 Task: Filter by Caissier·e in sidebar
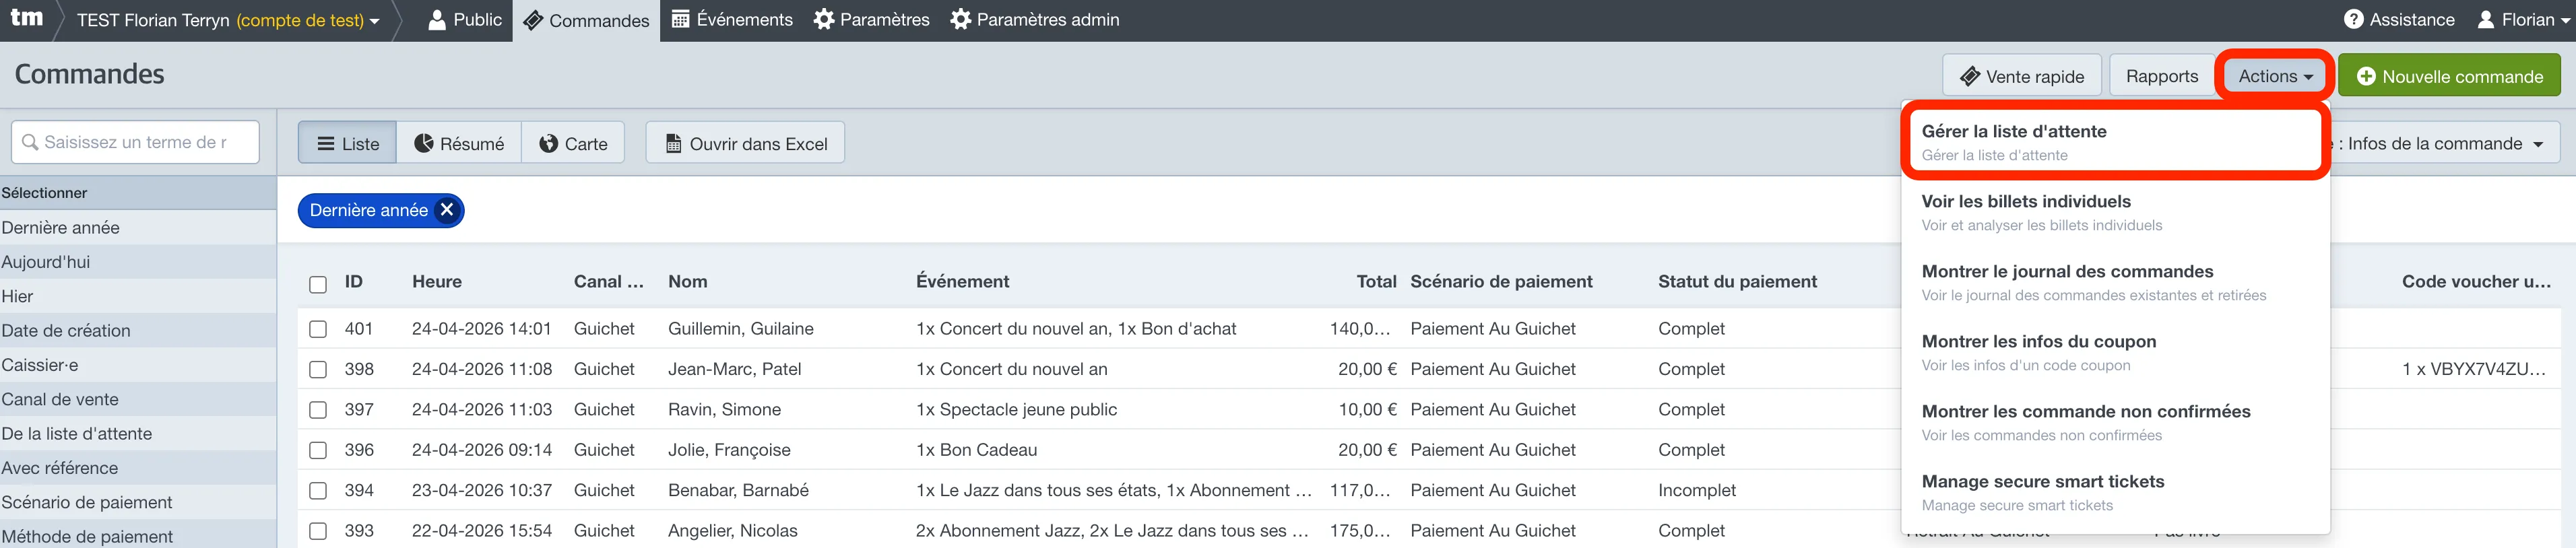click(x=138, y=365)
